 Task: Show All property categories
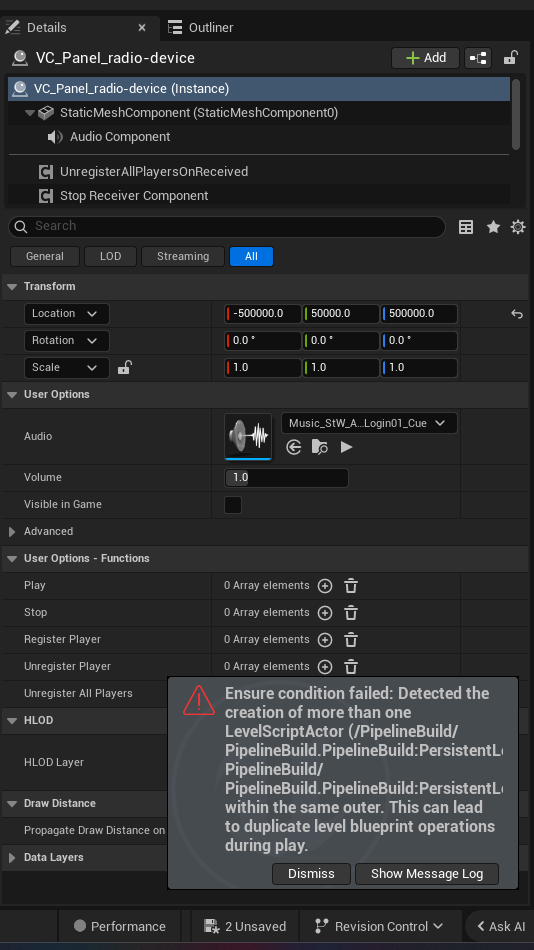(x=251, y=256)
